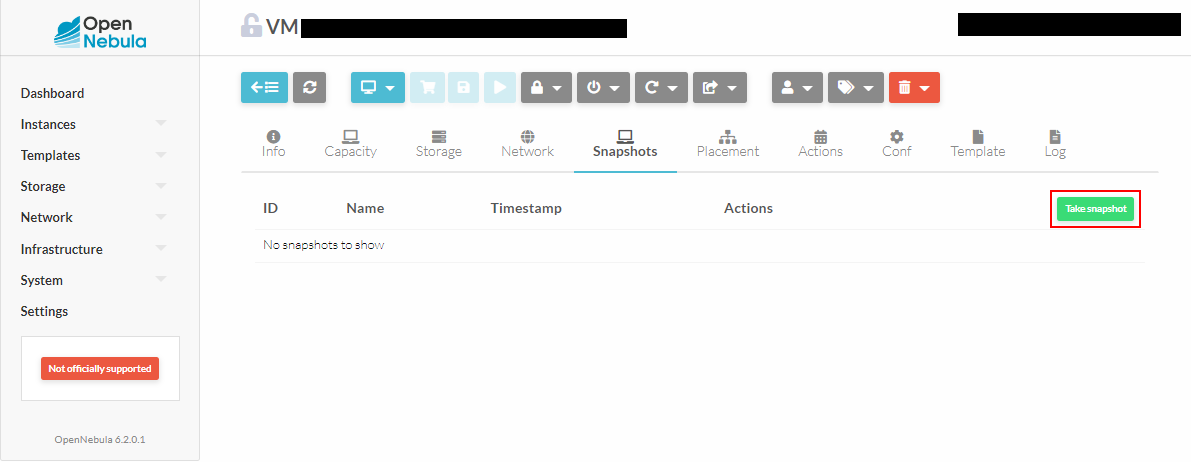Open the user ownership dropdown
This screenshot has height=462, width=1191.
point(797,87)
